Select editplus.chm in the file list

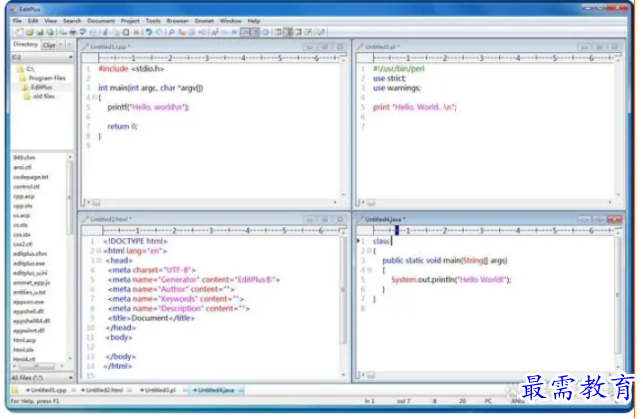30,254
